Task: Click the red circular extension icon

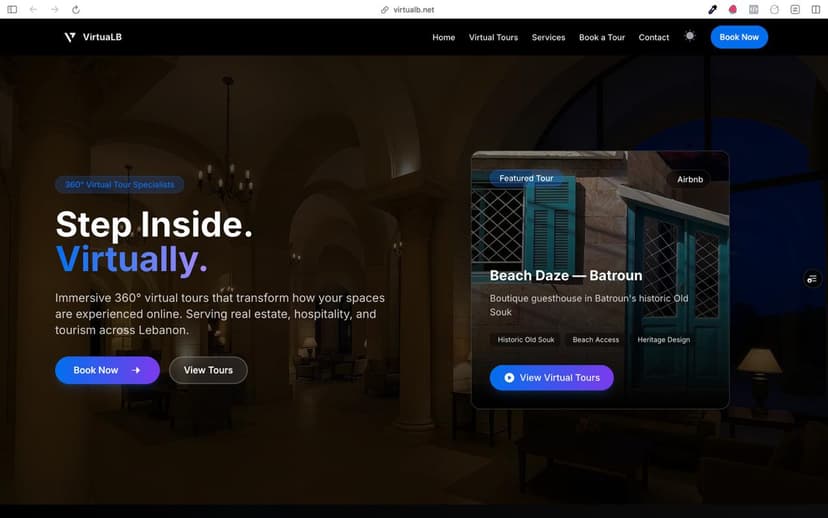Action: 733,9
